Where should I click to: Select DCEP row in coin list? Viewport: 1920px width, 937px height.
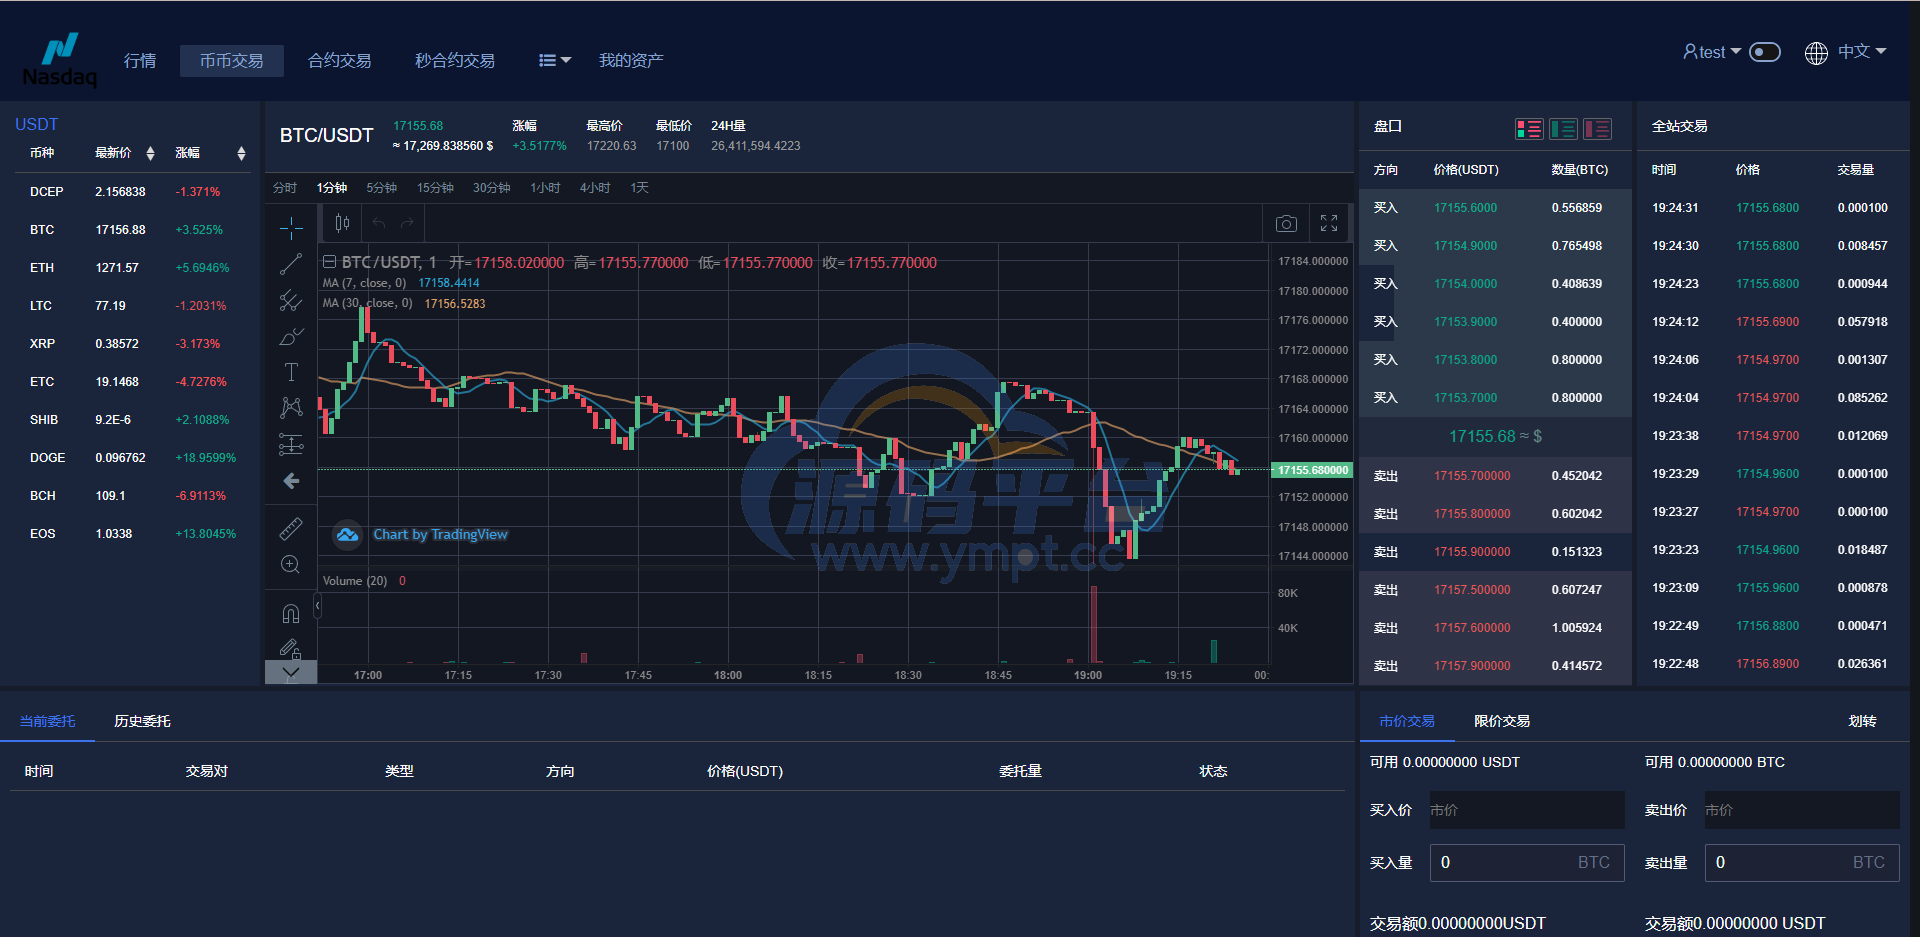(131, 192)
